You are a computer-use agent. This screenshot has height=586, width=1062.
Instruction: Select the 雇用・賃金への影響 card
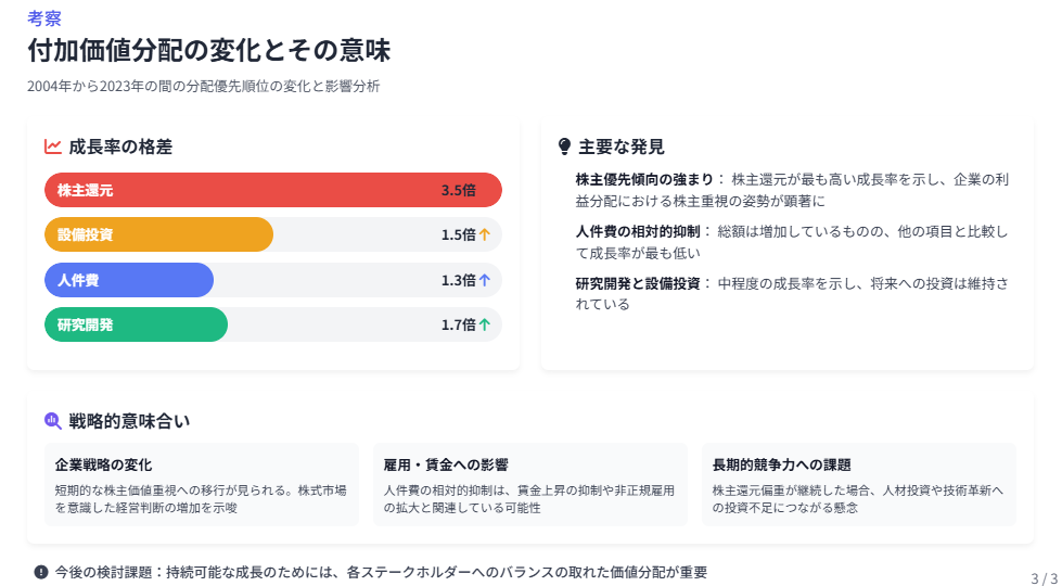click(530, 484)
